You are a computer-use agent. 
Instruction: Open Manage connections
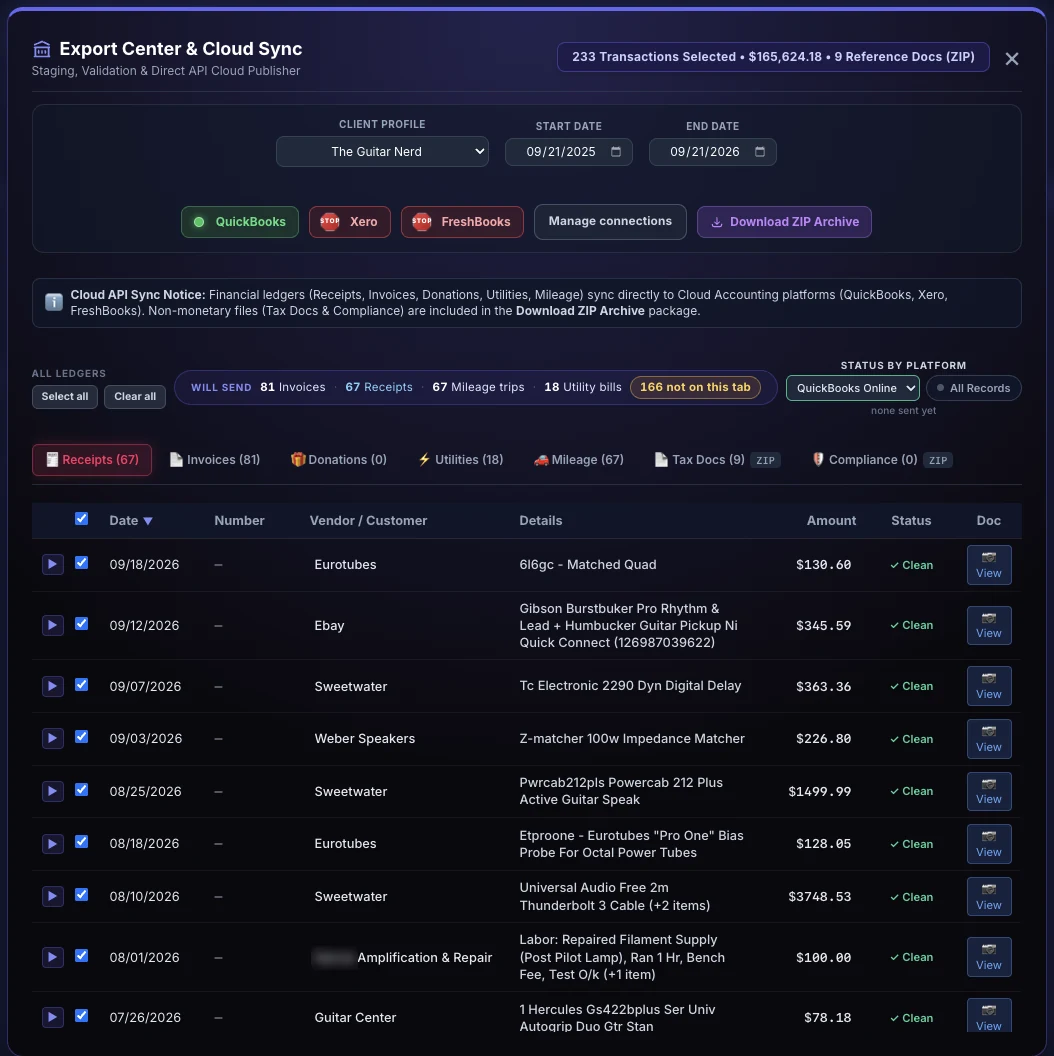pos(610,222)
